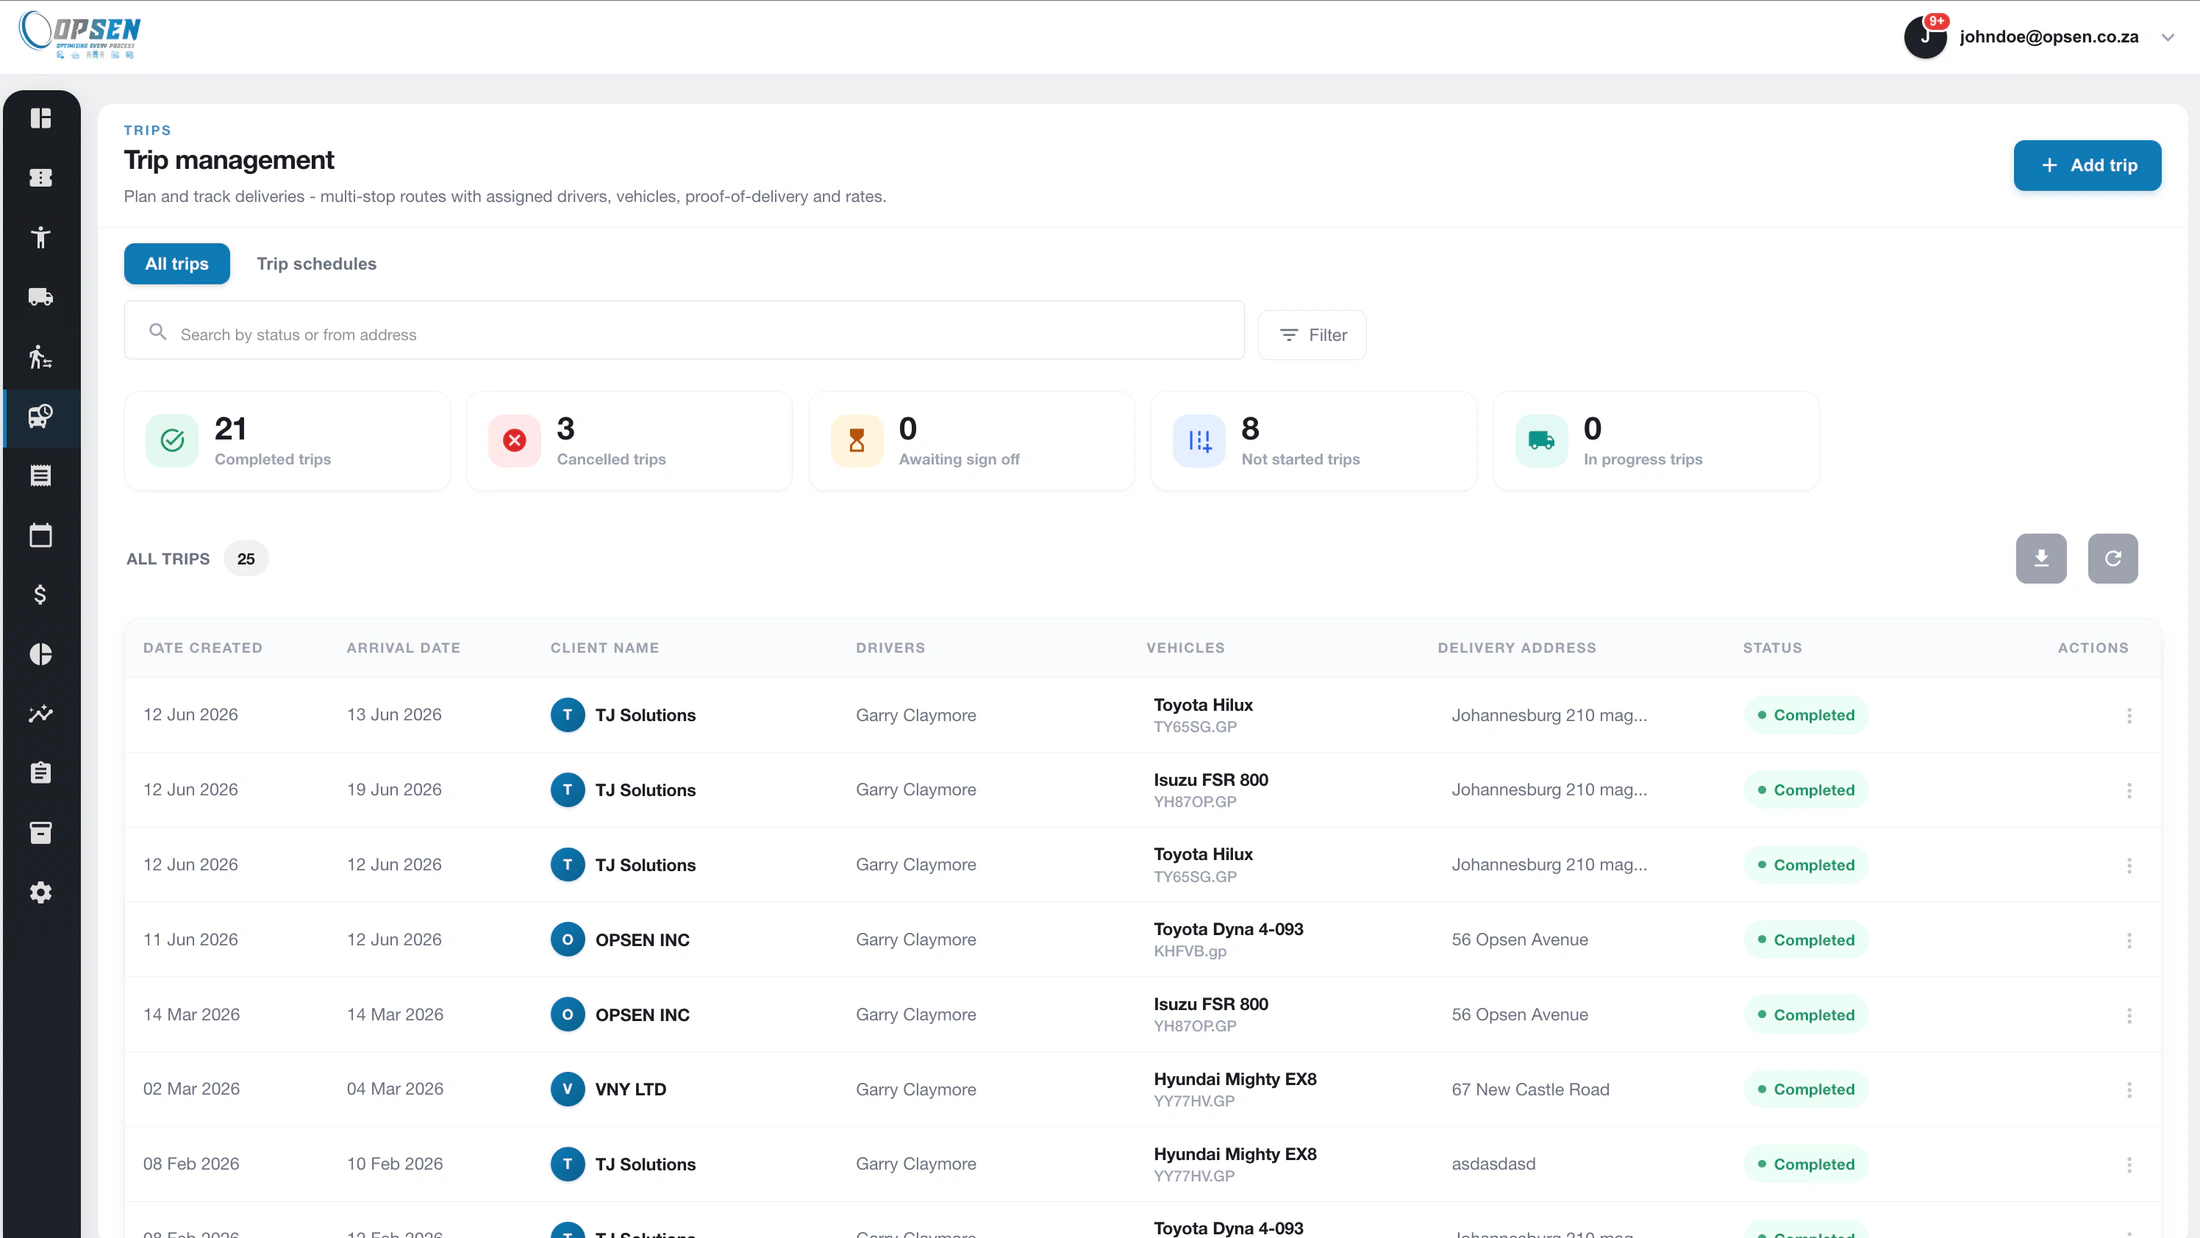
Task: Select the In progress trips card
Action: click(1656, 441)
